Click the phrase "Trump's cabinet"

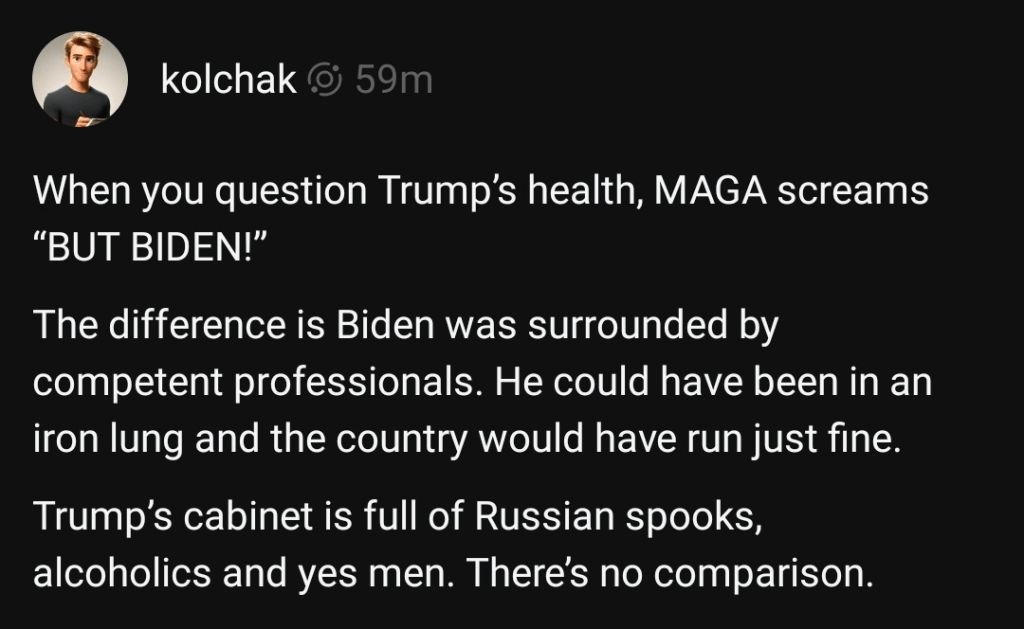(160, 520)
